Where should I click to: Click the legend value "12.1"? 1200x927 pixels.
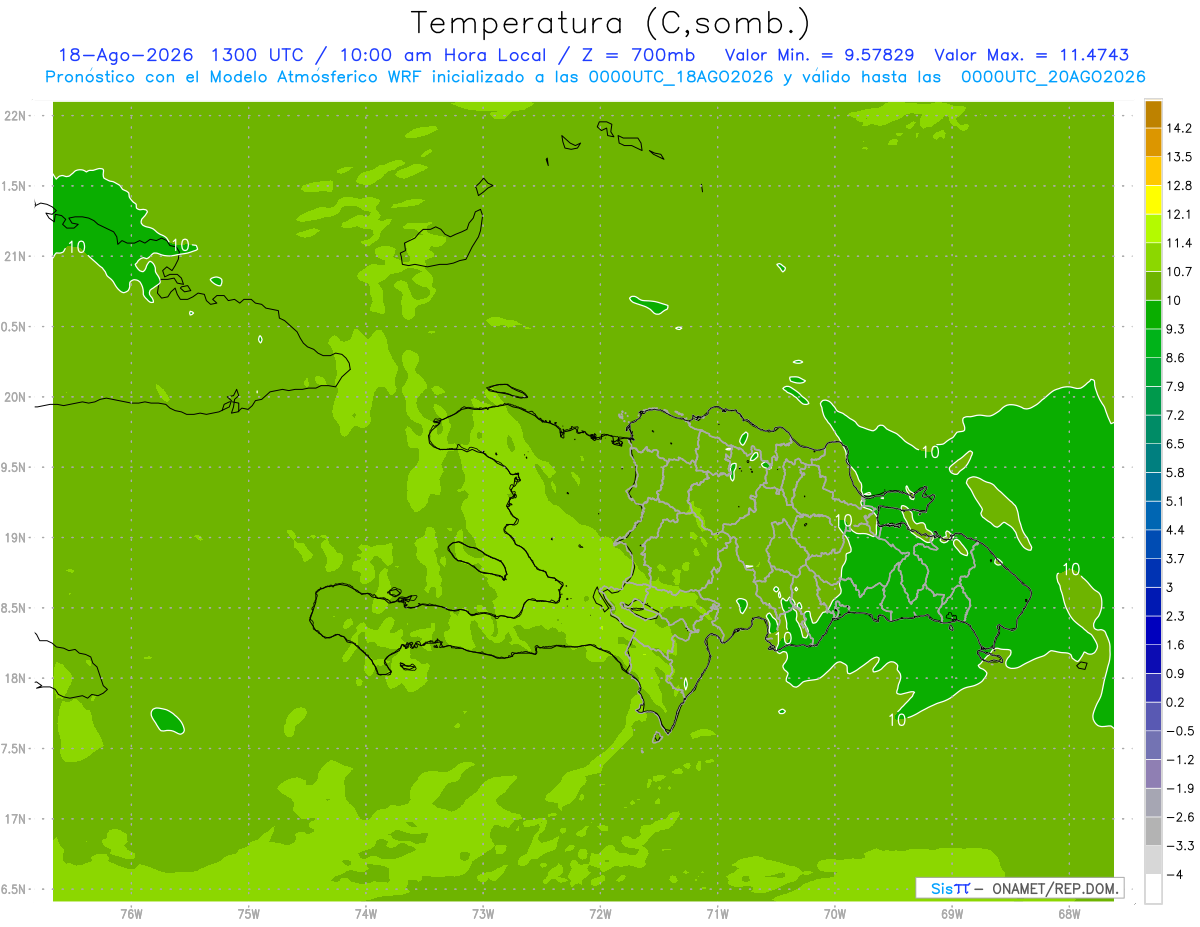click(x=1180, y=214)
